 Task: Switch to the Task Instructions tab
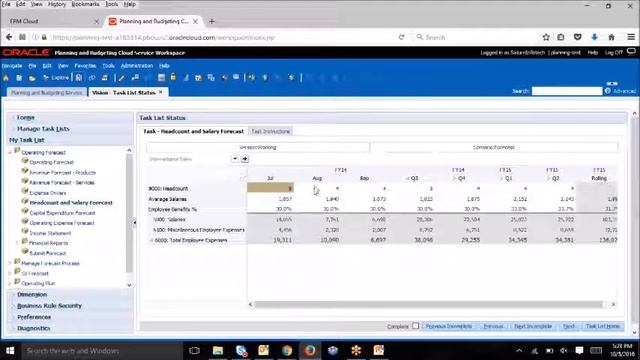(x=271, y=131)
